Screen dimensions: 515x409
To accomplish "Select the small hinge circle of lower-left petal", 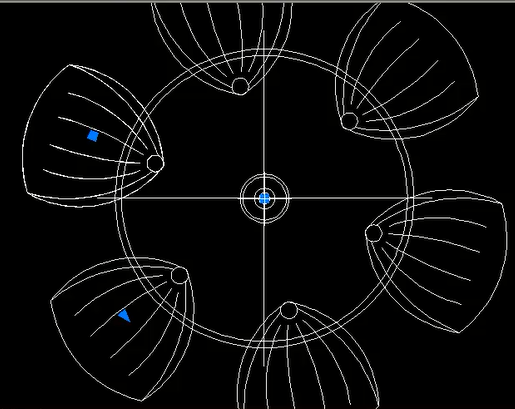I will 179,275.
